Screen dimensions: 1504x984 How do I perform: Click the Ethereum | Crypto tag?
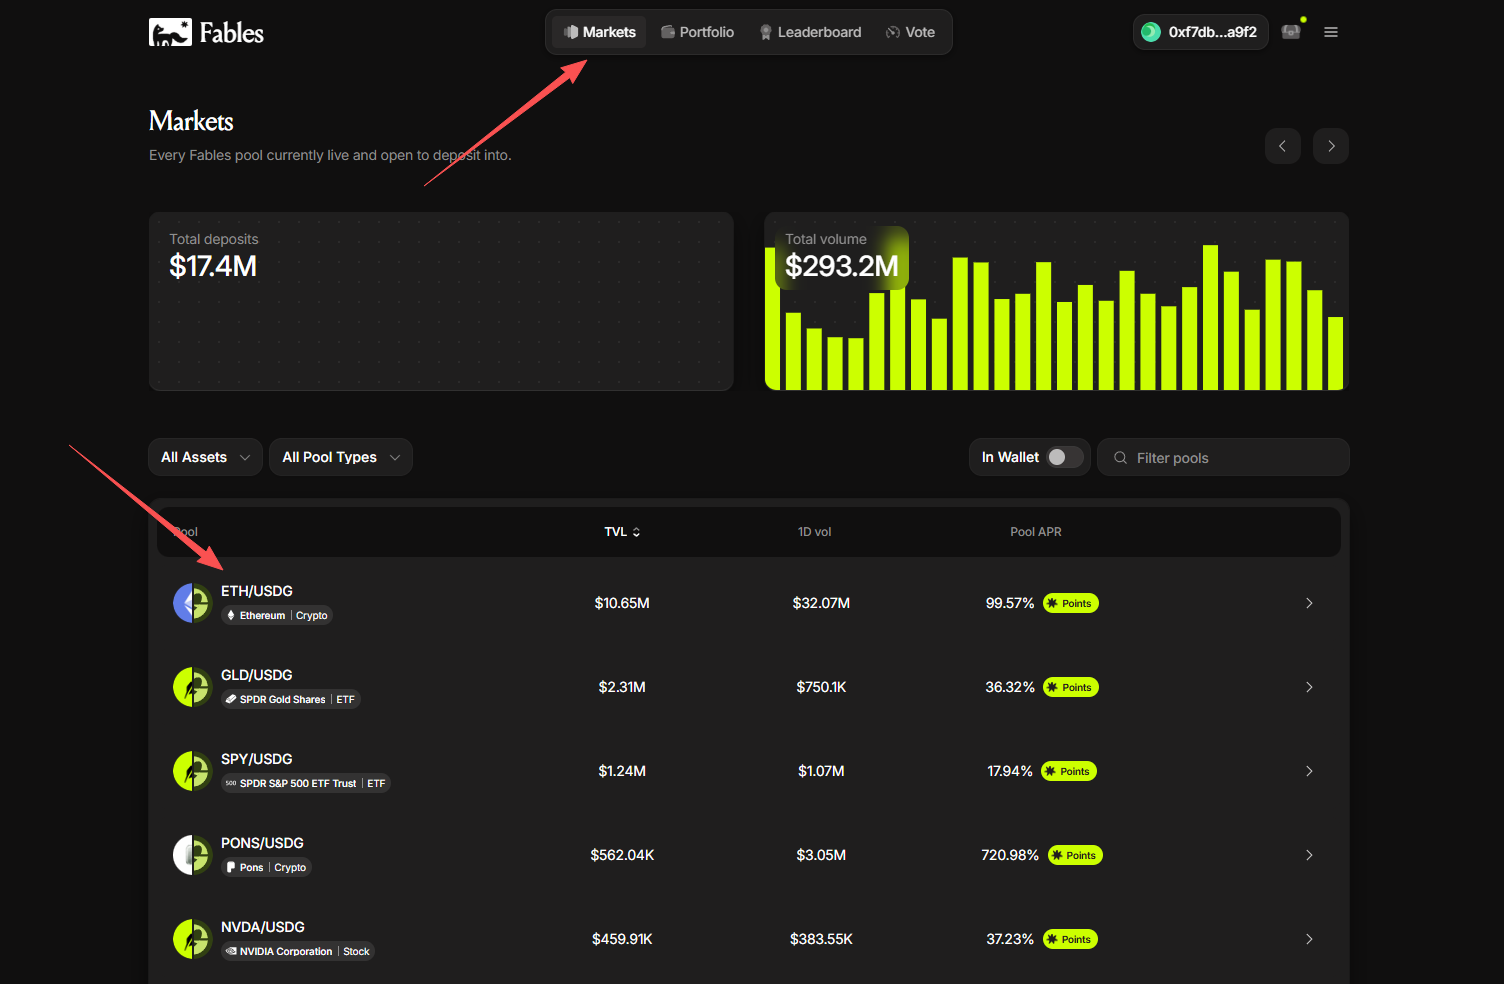[x=277, y=615]
